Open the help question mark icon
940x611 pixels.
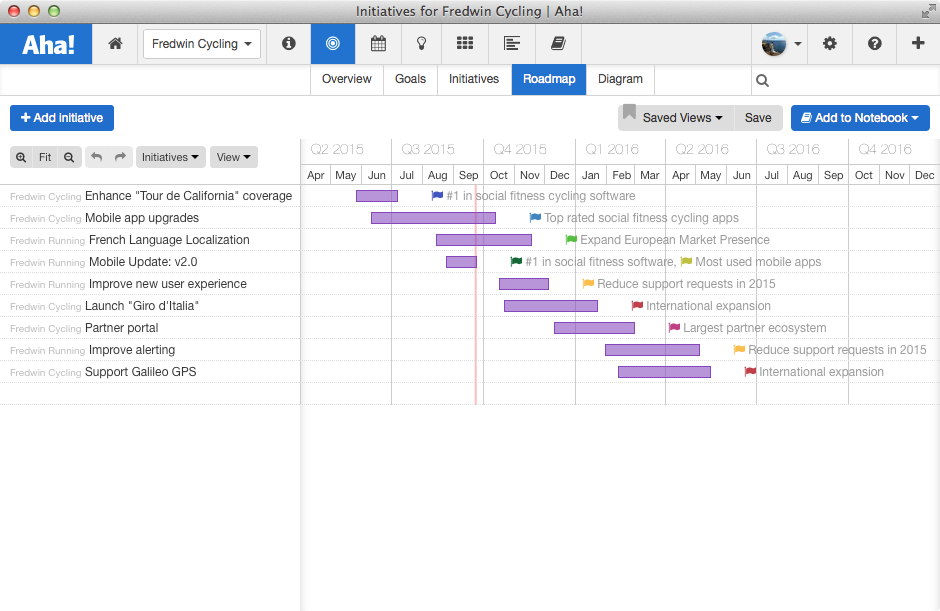tap(875, 44)
